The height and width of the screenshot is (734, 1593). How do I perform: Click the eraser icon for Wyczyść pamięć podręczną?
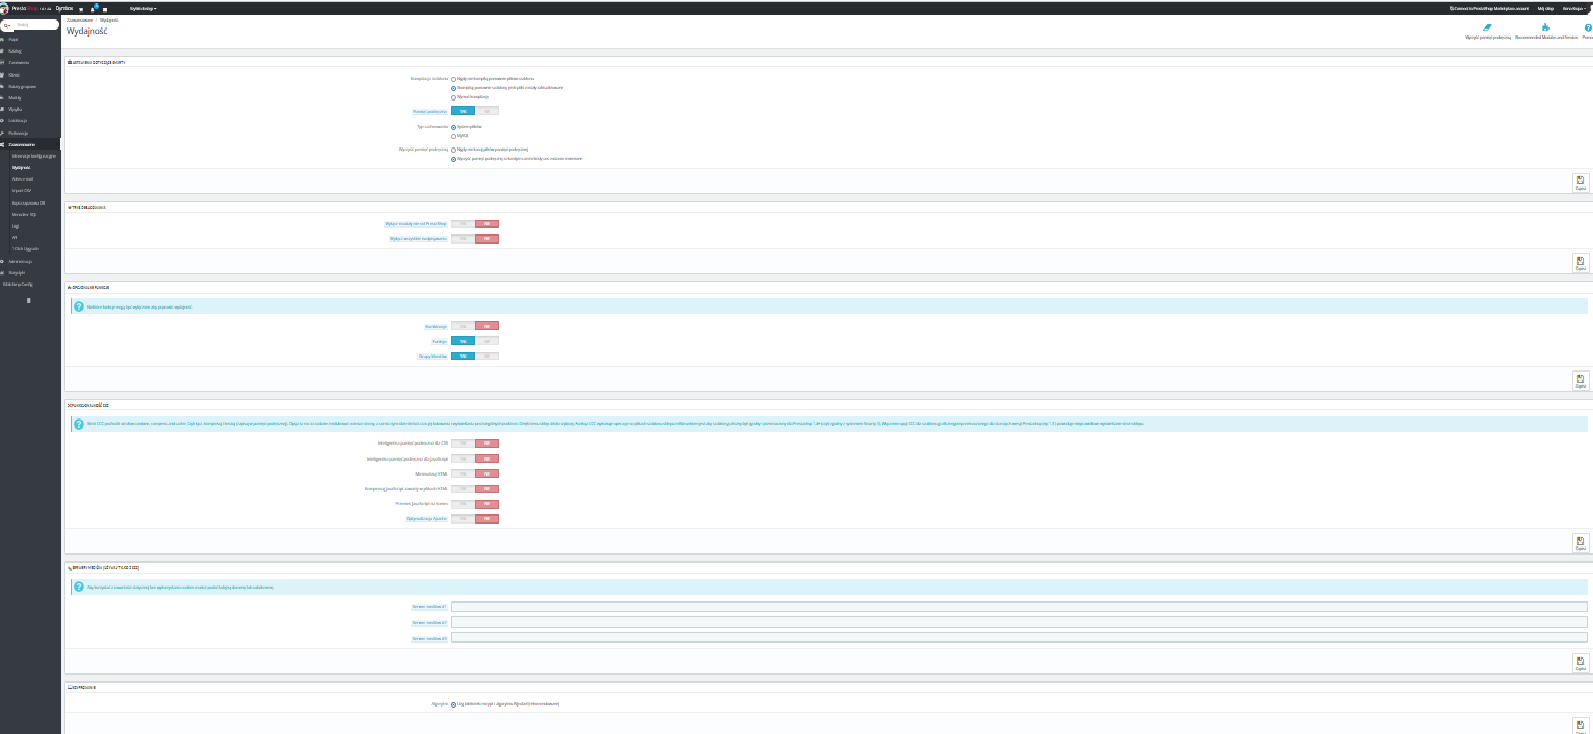coord(1487,27)
